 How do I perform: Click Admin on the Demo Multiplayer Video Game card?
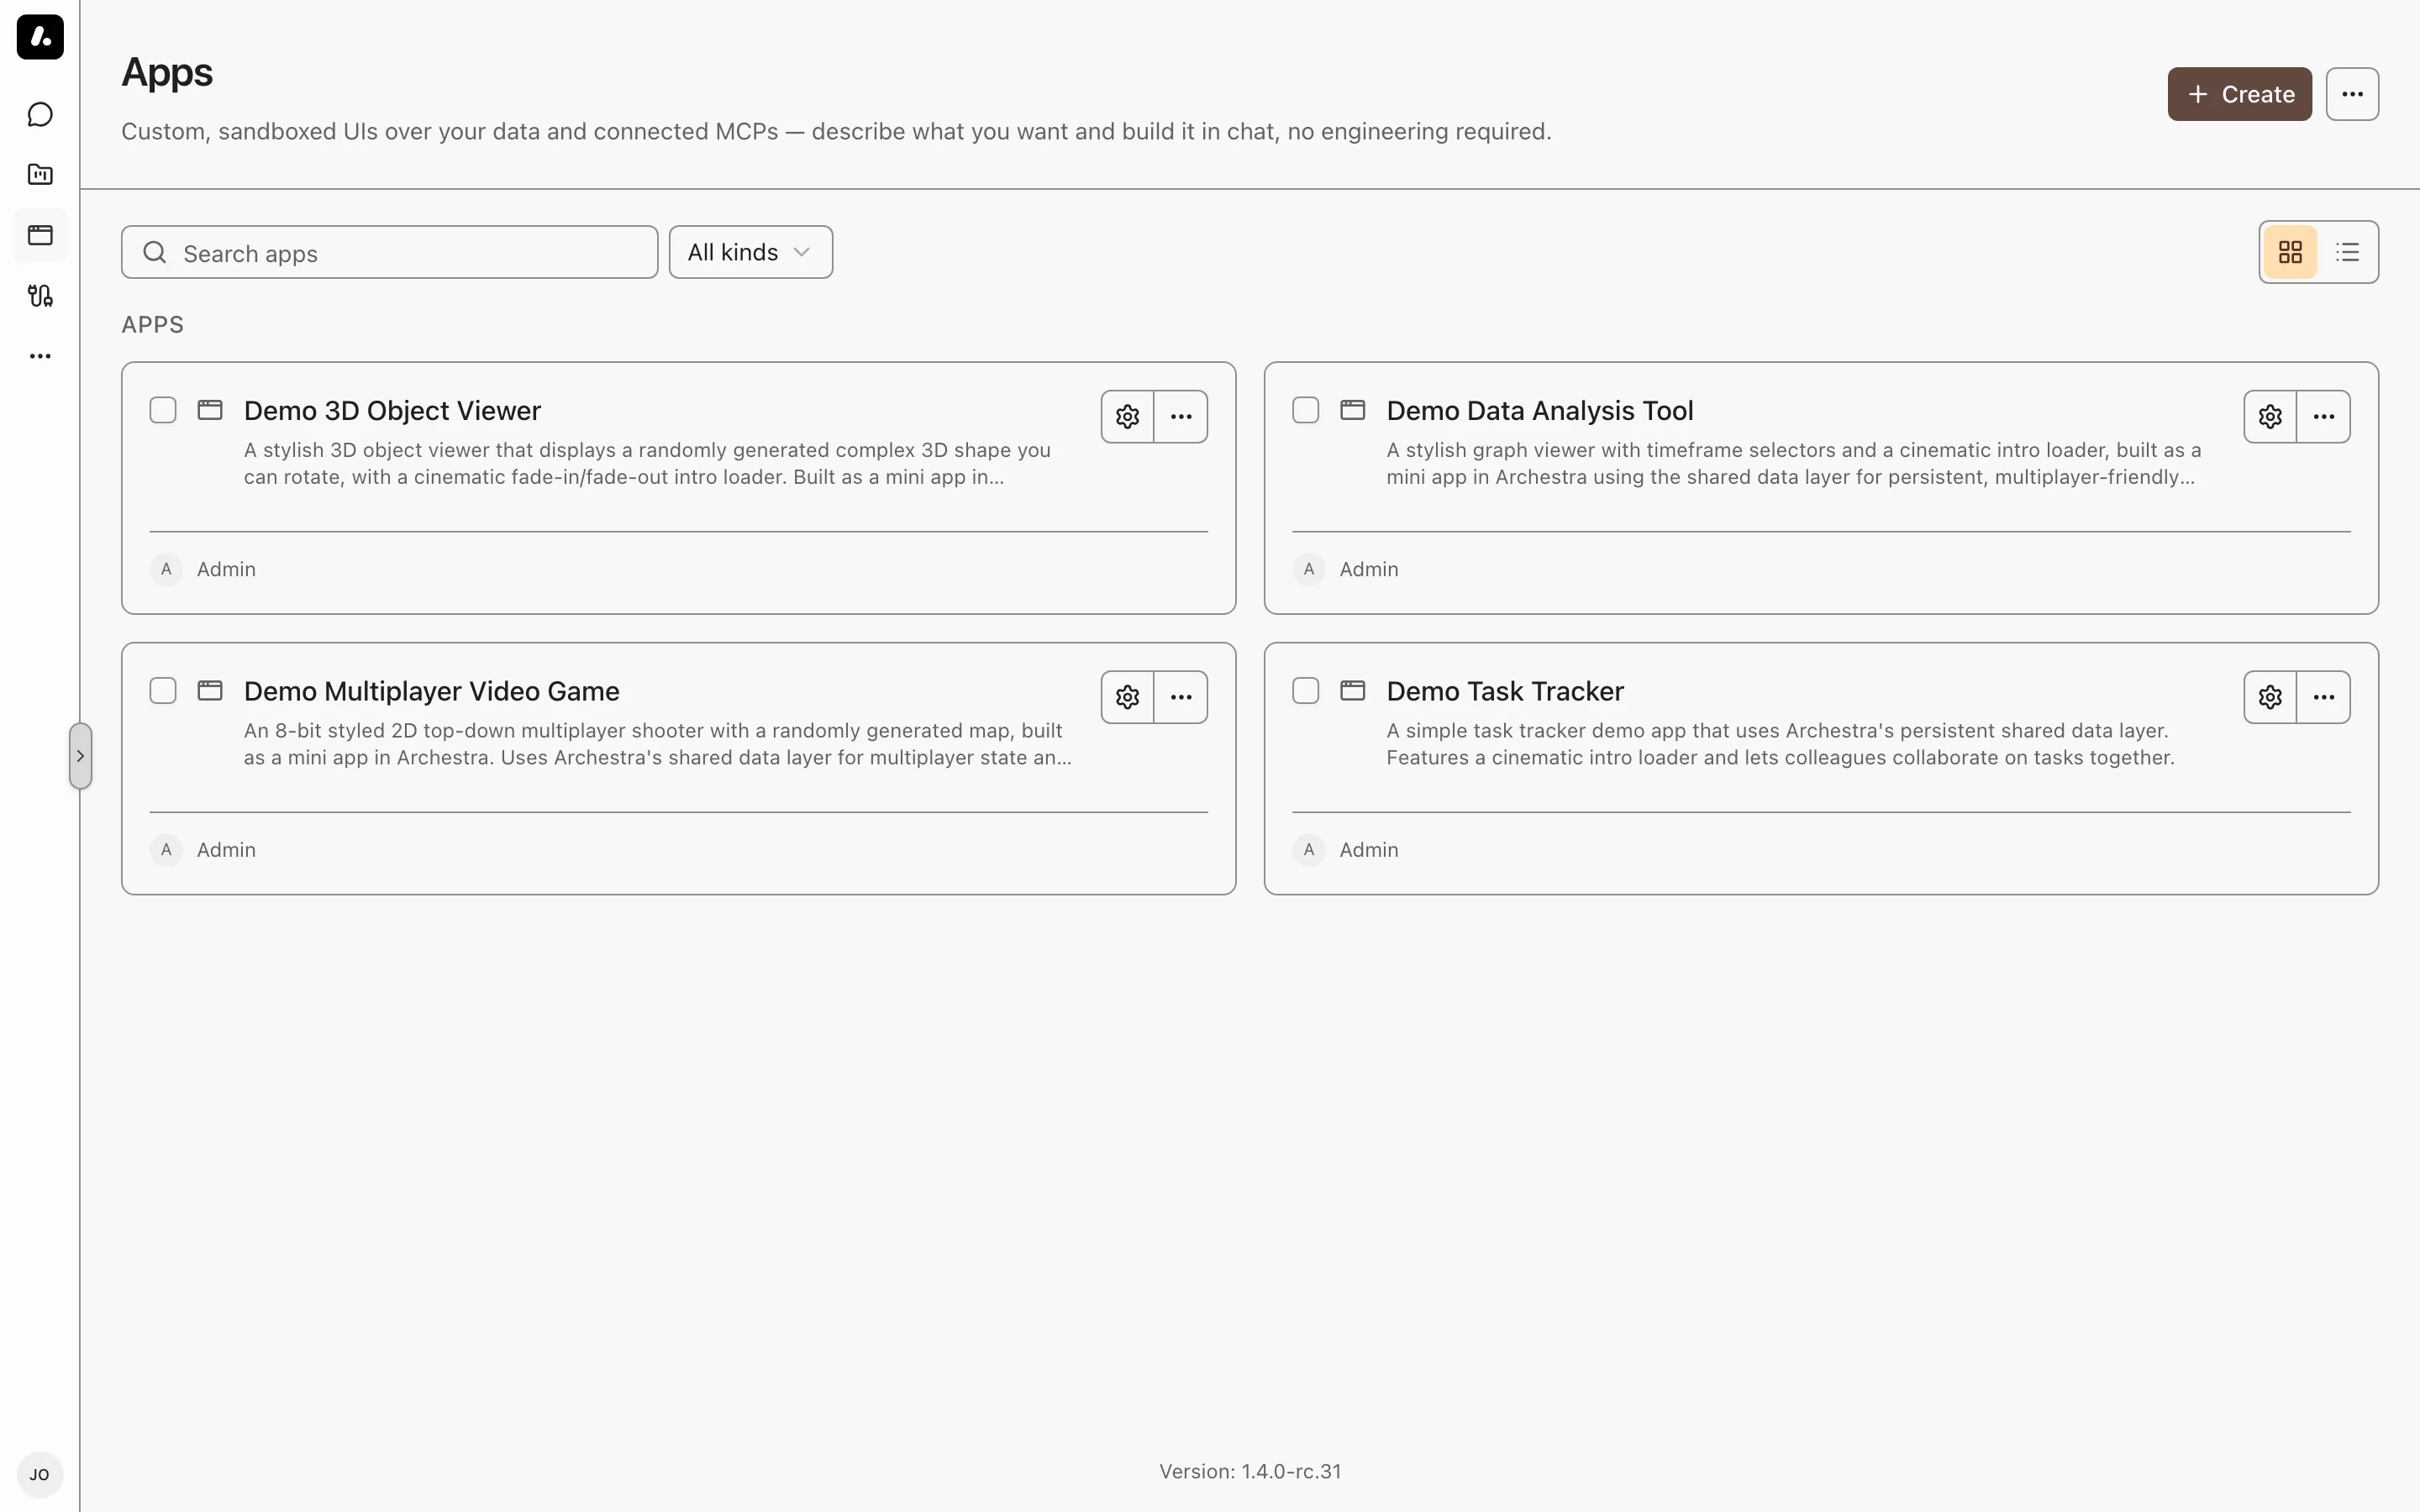coord(226,850)
